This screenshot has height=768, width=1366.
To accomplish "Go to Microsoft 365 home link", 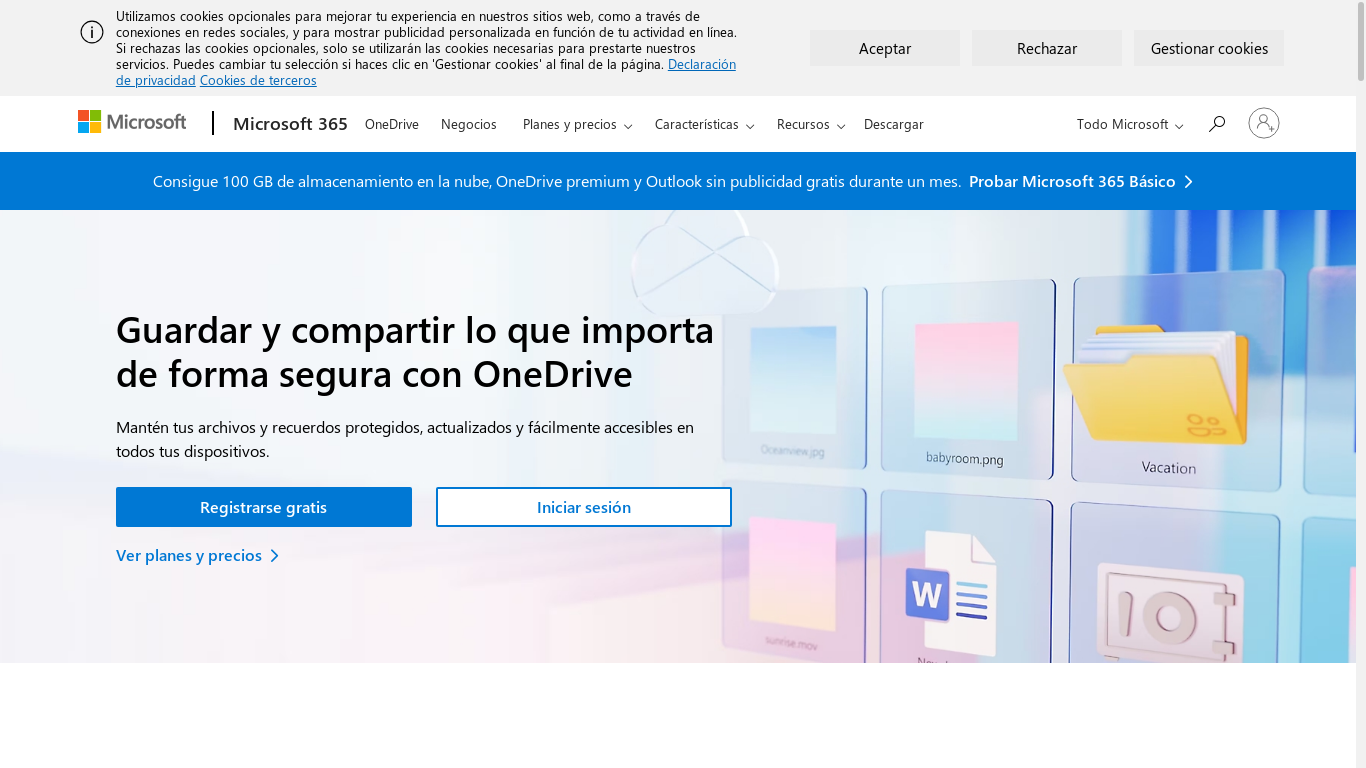I will point(290,124).
